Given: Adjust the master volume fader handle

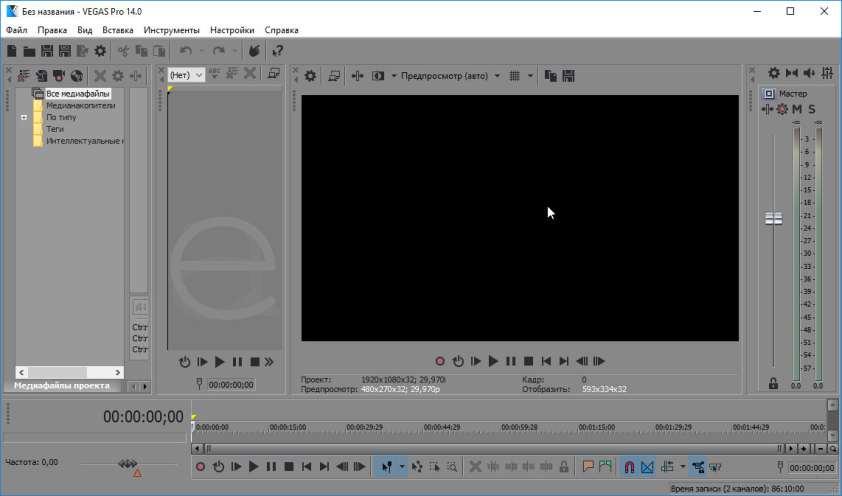Looking at the screenshot, I should click(x=773, y=218).
